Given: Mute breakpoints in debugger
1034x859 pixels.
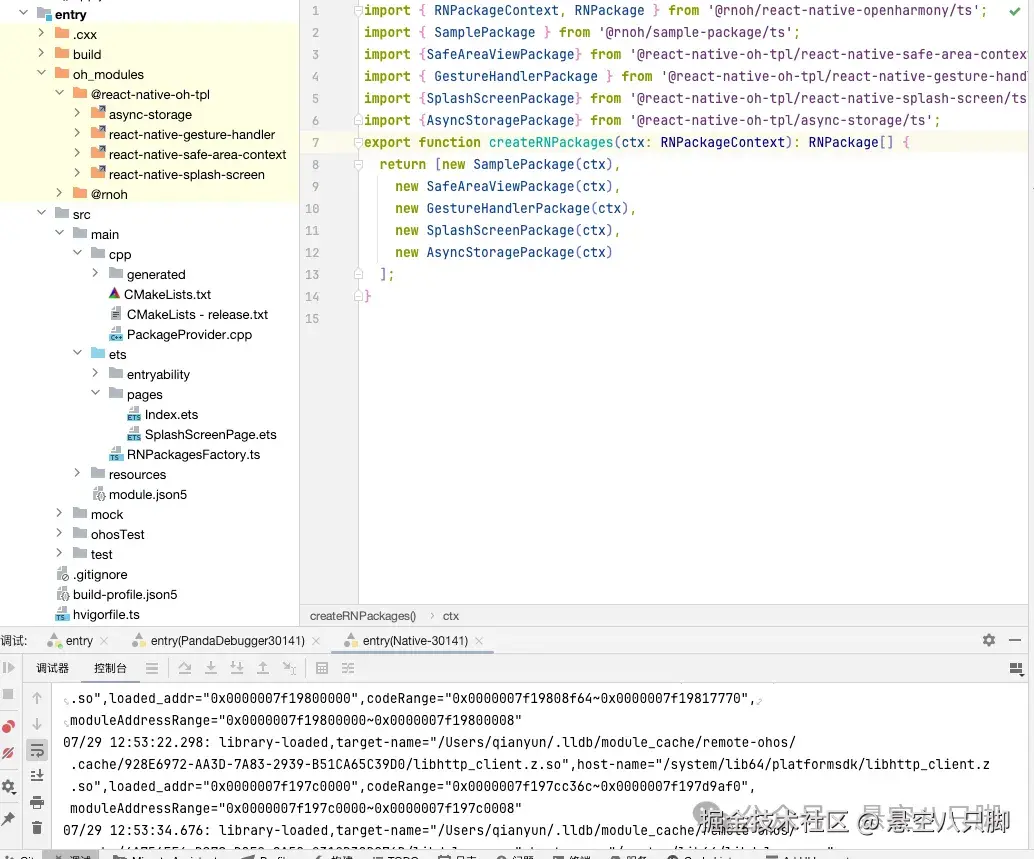Looking at the screenshot, I should [x=9, y=753].
